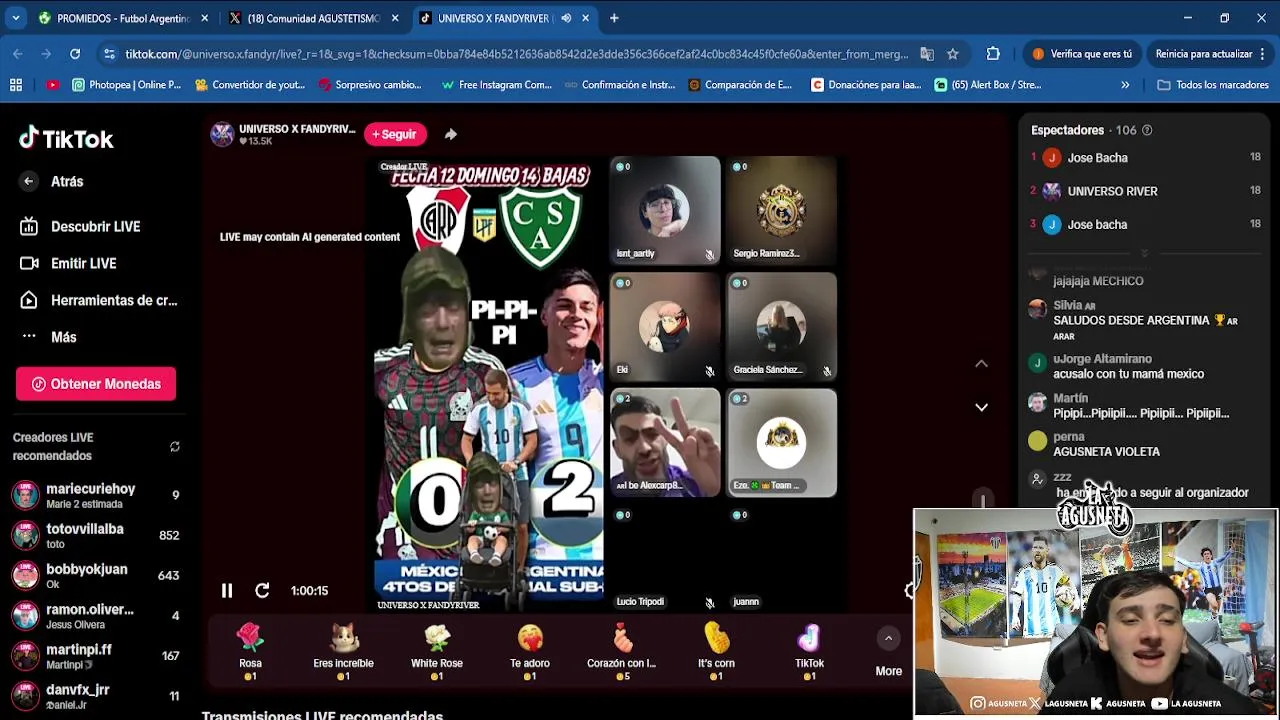1280x720 pixels.
Task: Open Descubrir LIVE
Action: coord(80,227)
